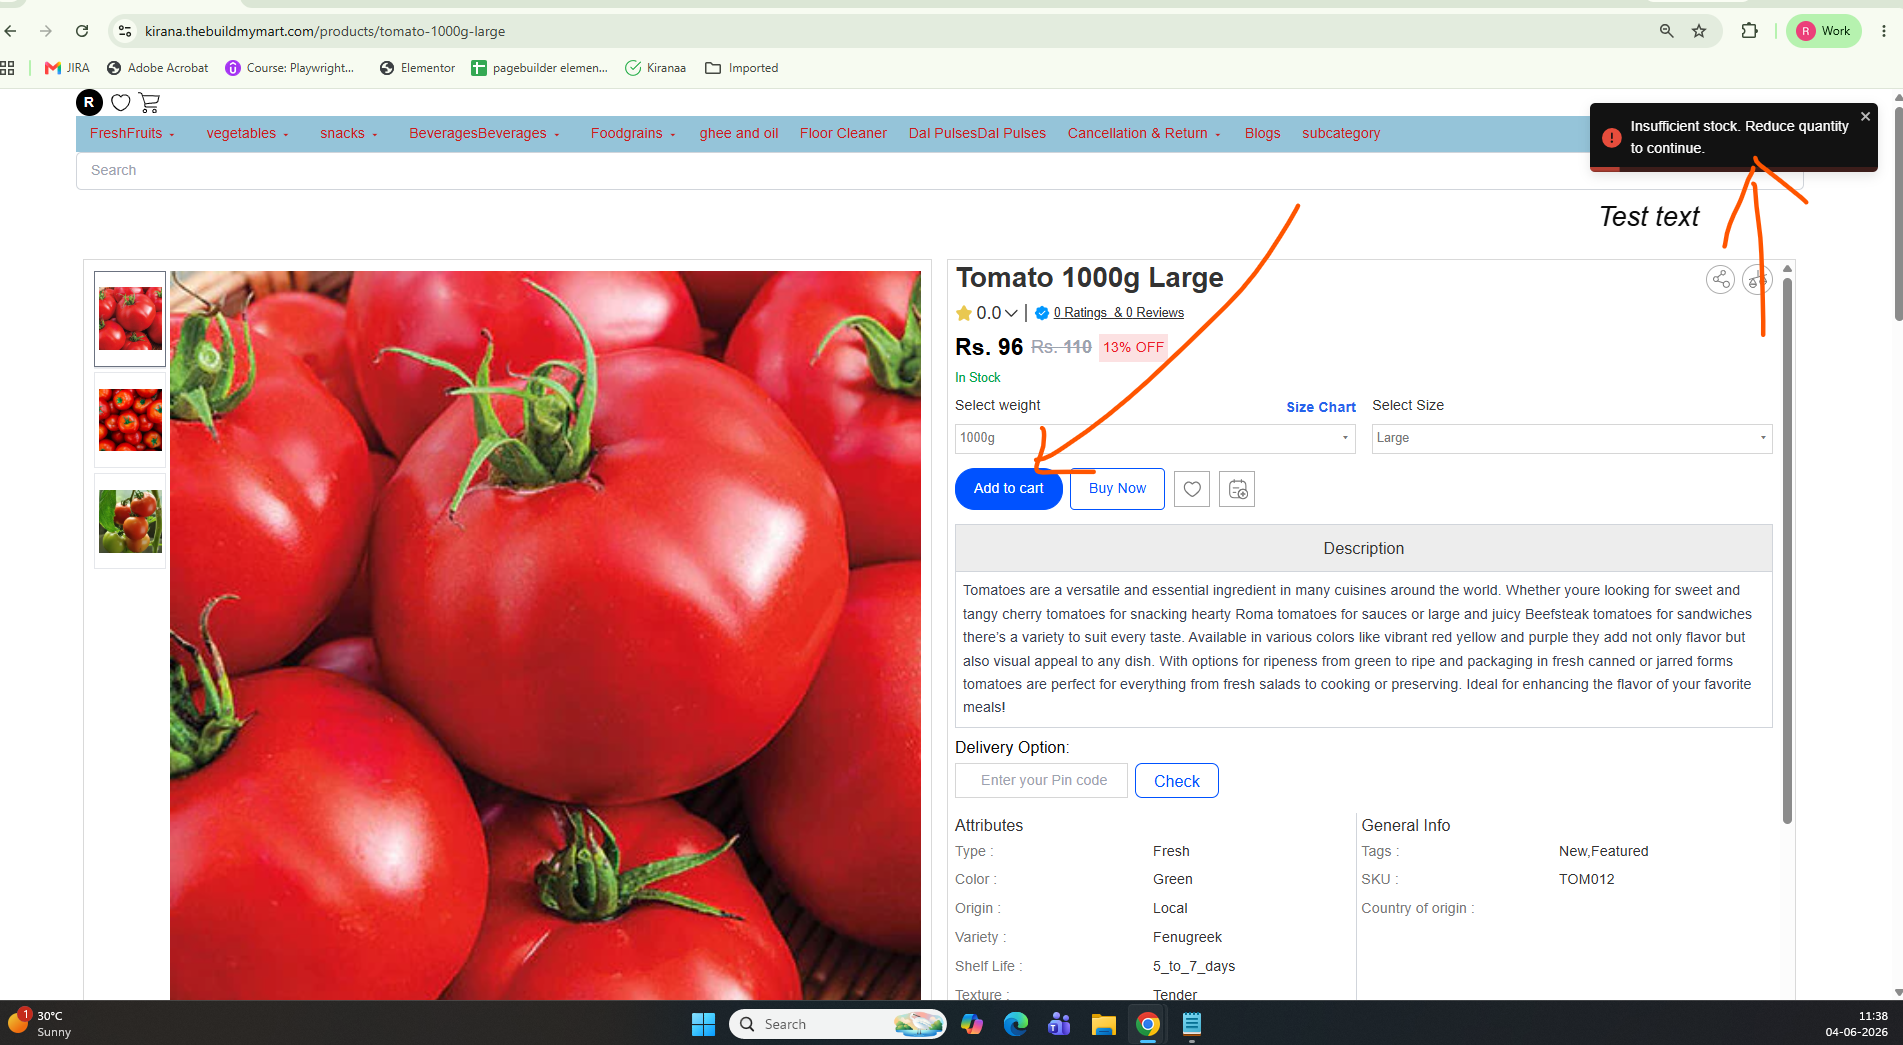Expand the 0.0 rating breakdown chevron
Viewport: 1903px width, 1045px height.
tap(1011, 313)
